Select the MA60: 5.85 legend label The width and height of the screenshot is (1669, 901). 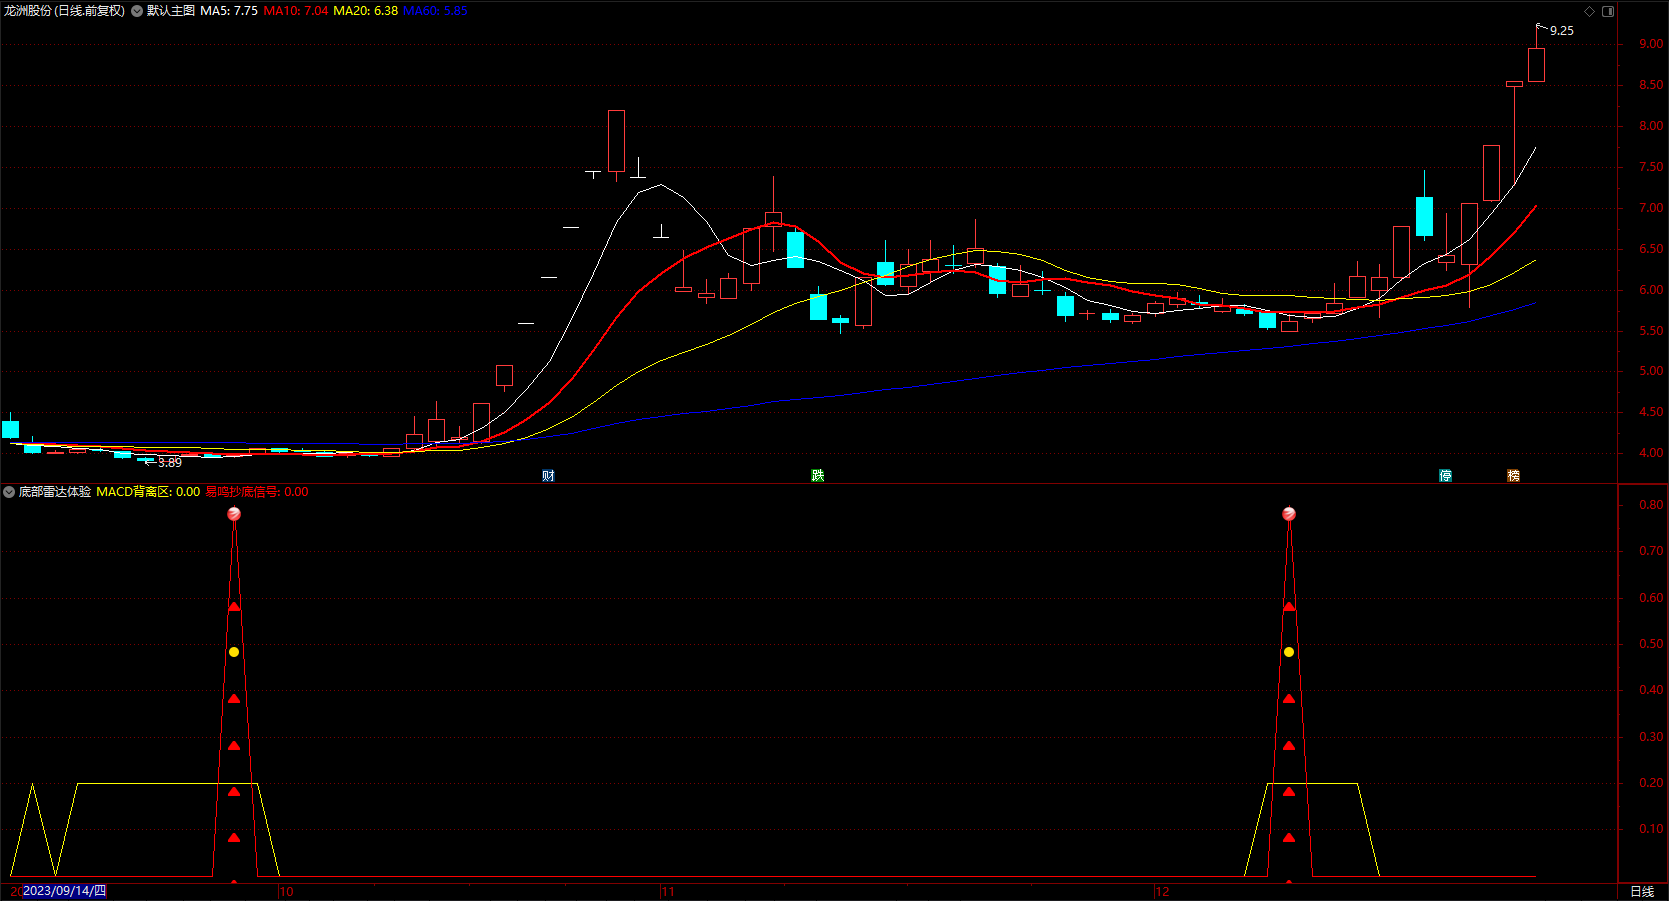[x=435, y=11]
